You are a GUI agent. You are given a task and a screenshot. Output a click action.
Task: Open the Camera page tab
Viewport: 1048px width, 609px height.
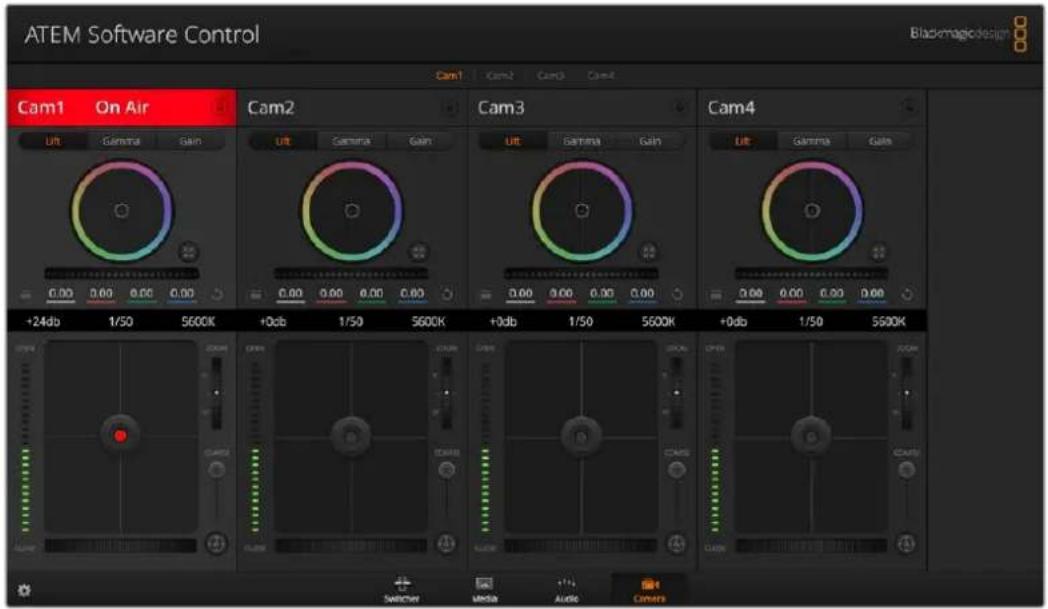tap(649, 590)
